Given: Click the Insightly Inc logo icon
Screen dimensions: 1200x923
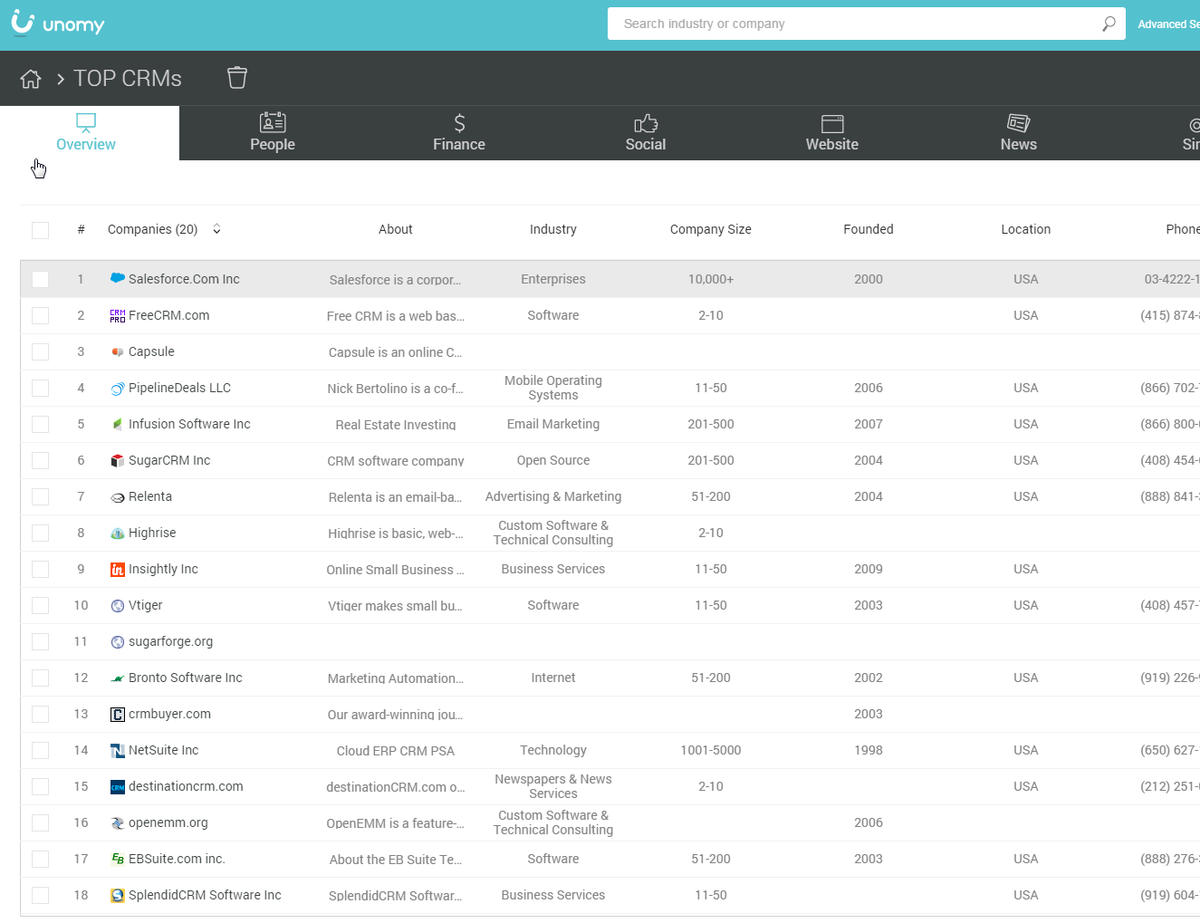Looking at the screenshot, I should click(118, 569).
